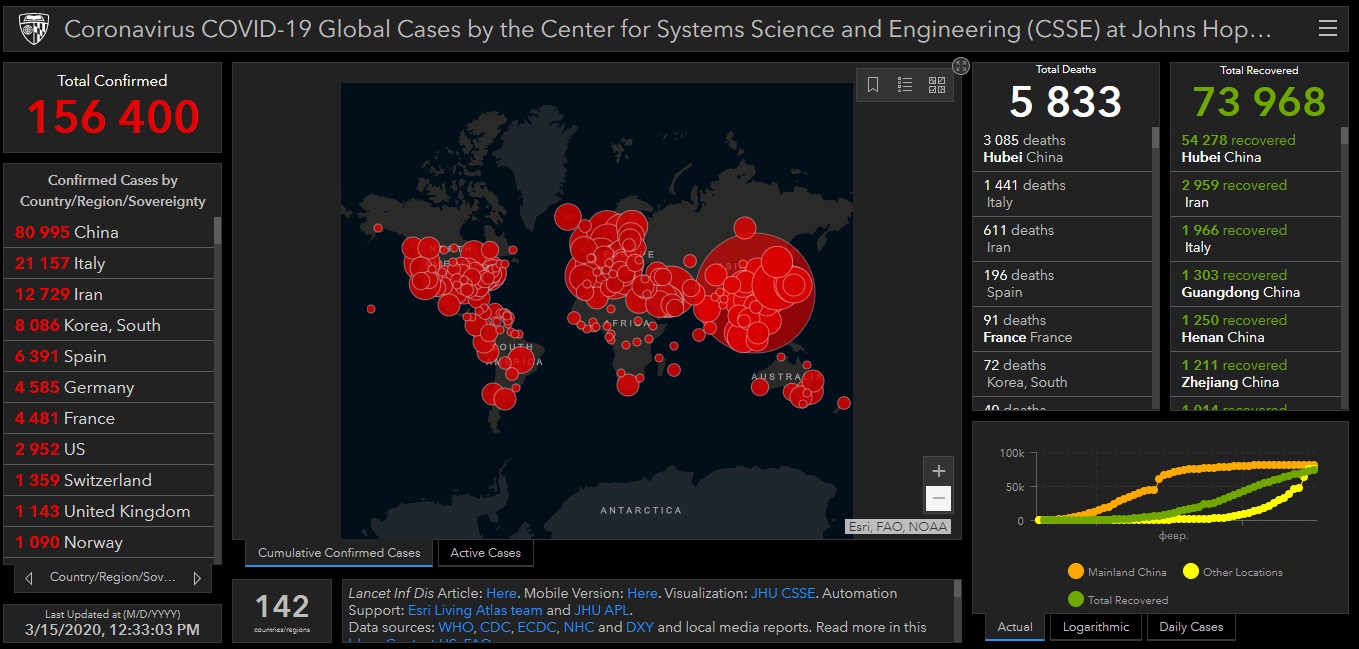
Task: Click the large China bubble on map
Action: (756, 292)
